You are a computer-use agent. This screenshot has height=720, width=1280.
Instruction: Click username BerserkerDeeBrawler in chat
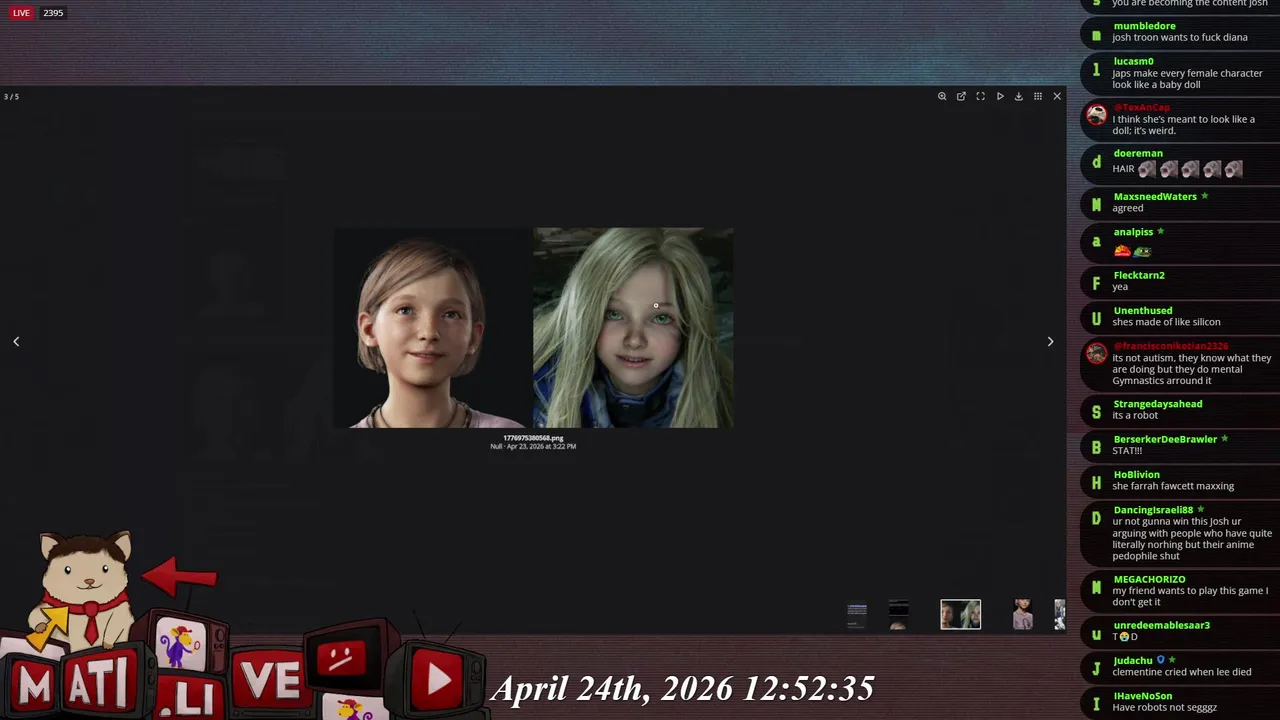pyautogui.click(x=1165, y=439)
